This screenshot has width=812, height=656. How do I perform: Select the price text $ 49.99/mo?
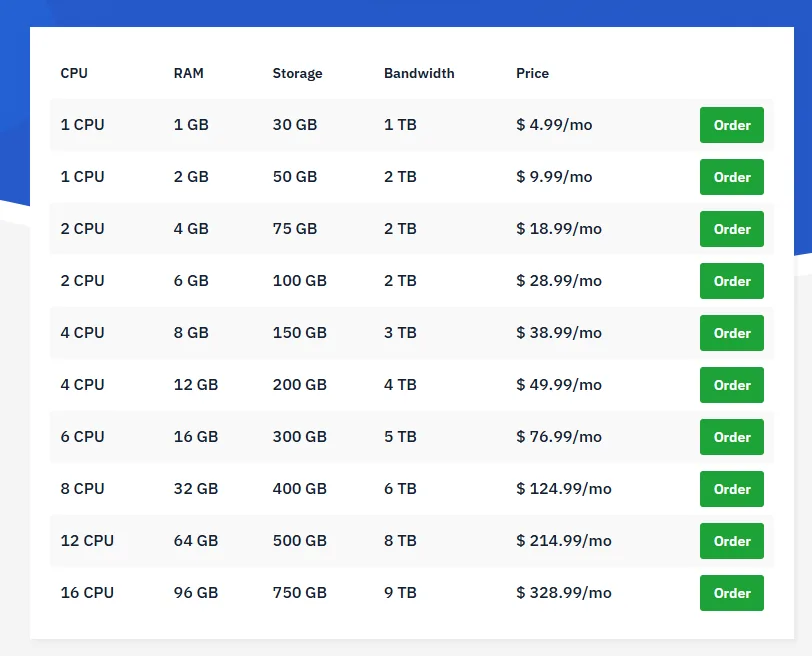559,385
